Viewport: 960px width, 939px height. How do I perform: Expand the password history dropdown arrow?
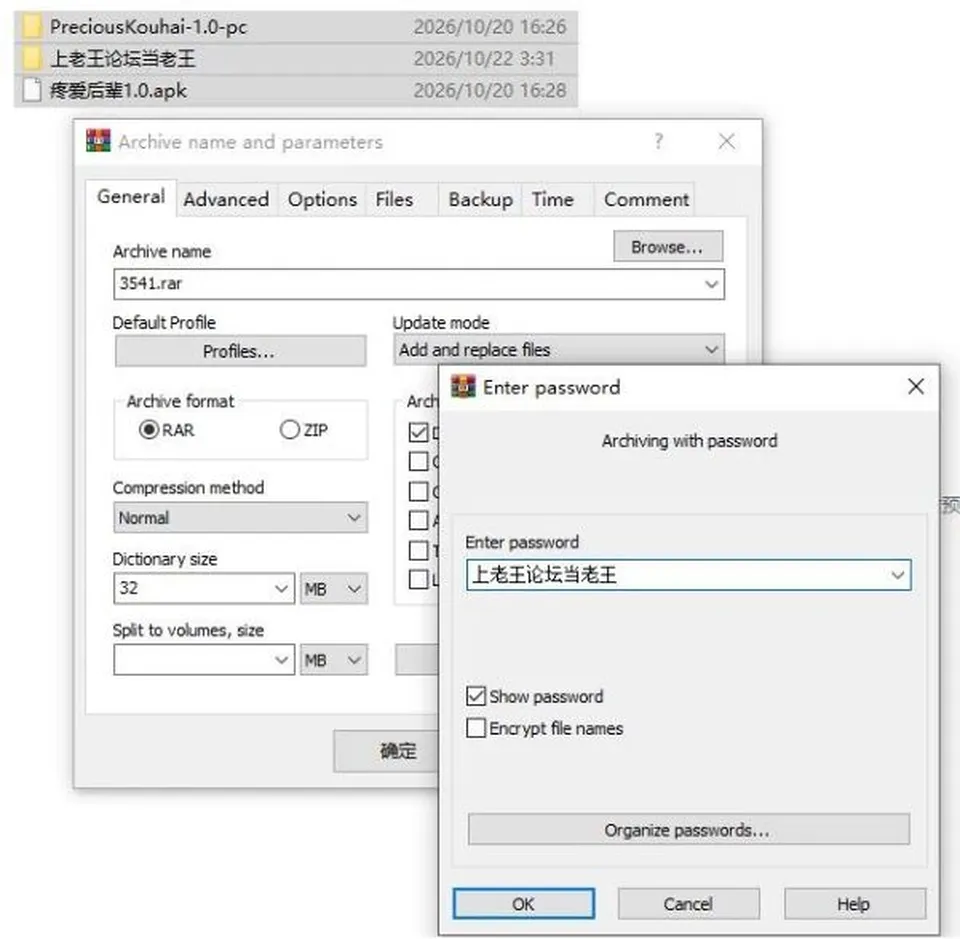898,575
